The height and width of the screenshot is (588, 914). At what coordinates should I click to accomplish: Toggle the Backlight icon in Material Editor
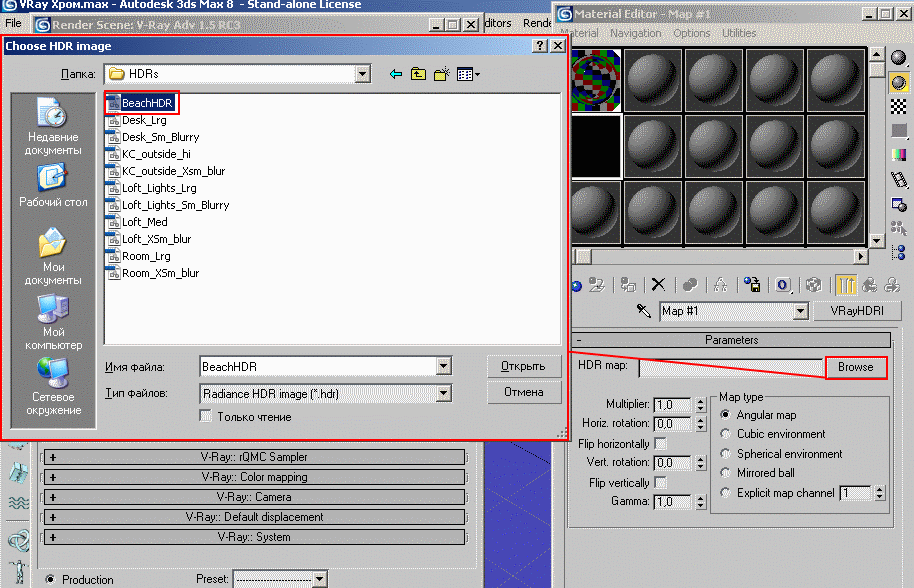[x=899, y=82]
